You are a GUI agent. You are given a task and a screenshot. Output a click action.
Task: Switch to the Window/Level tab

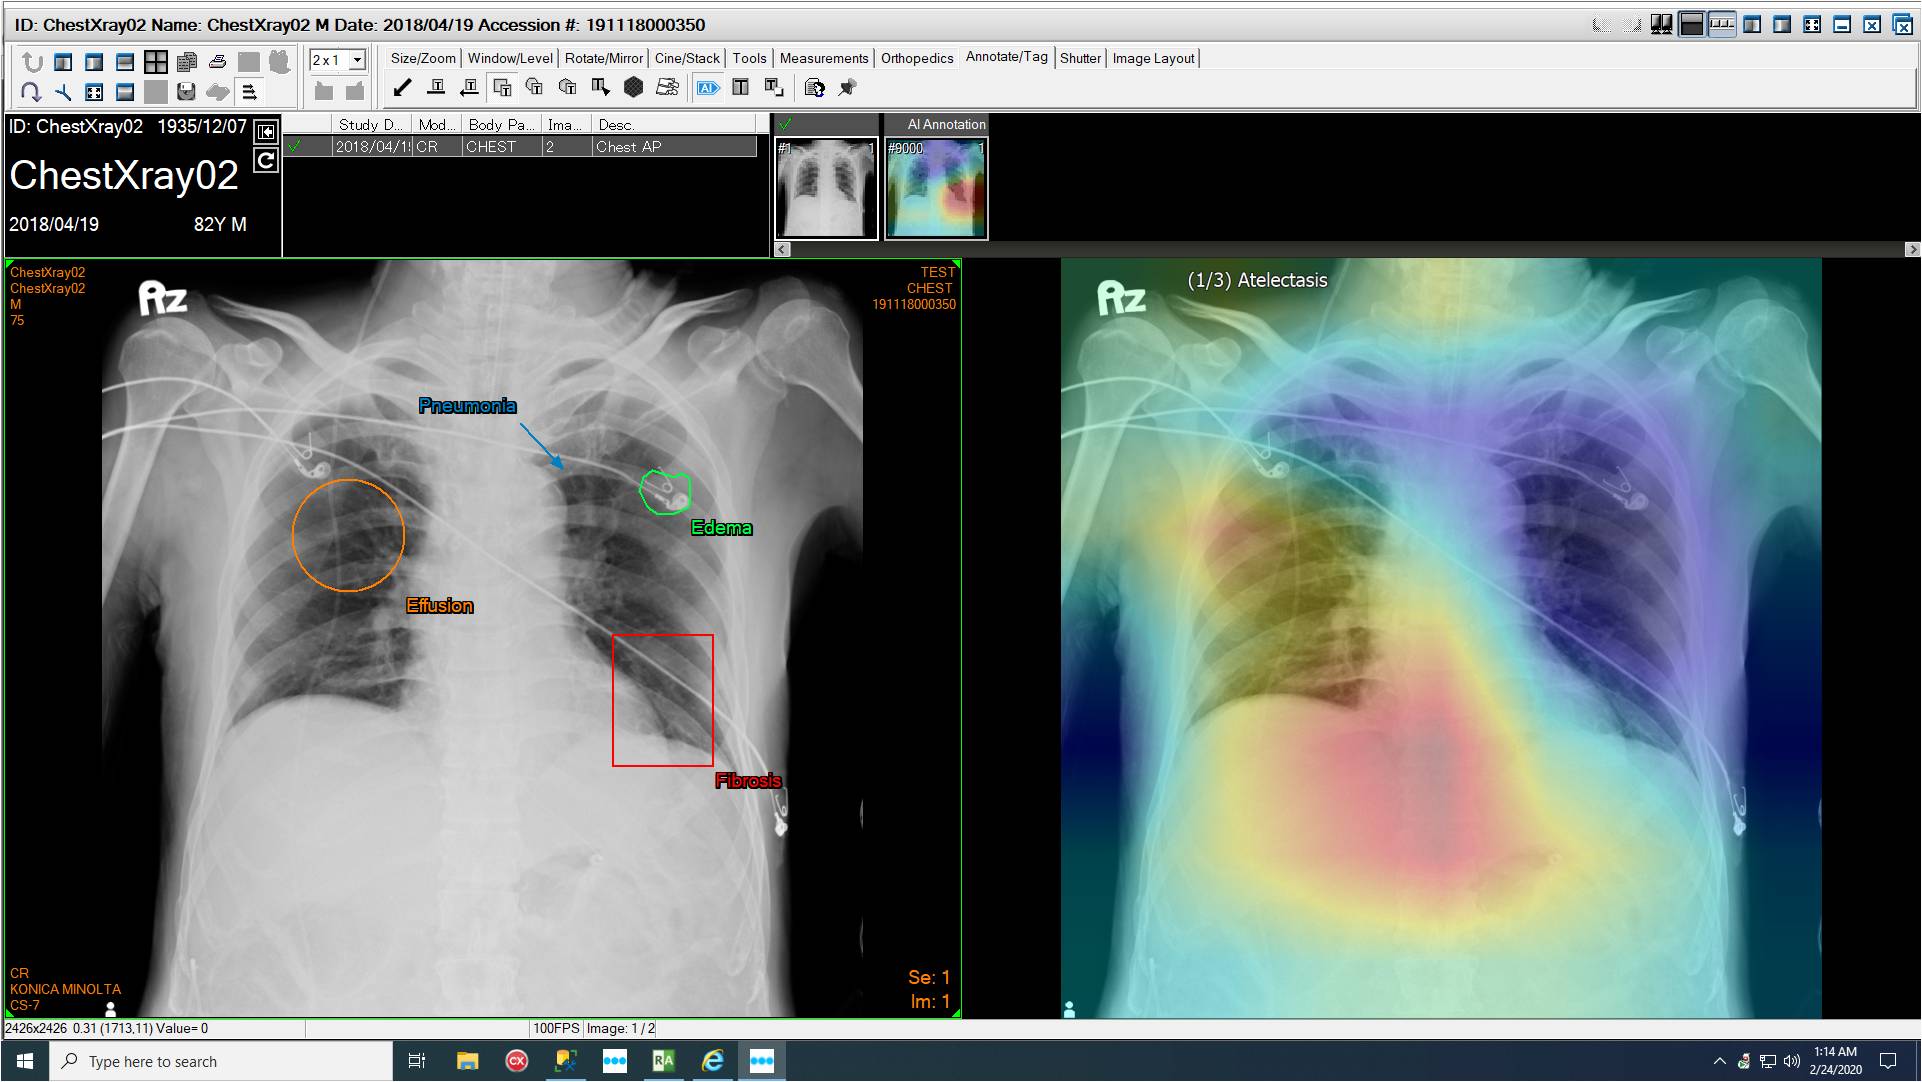coord(509,58)
